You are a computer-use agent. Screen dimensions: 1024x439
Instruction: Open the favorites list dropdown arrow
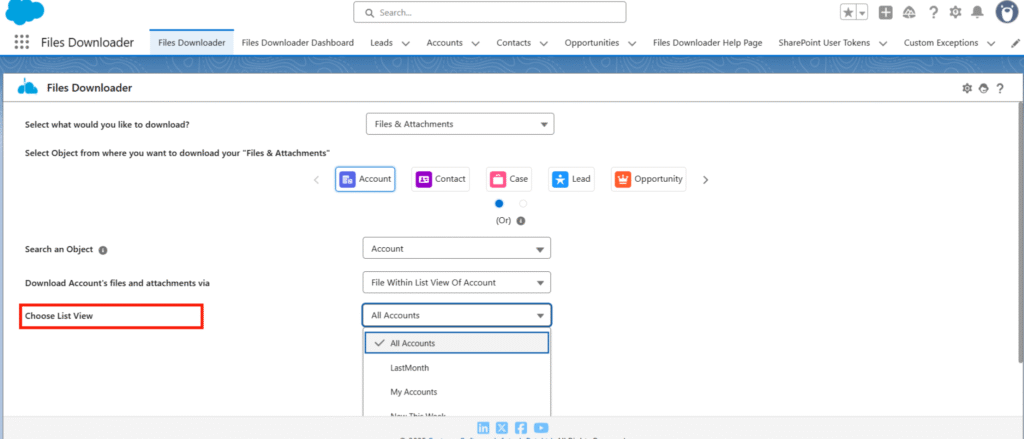862,12
